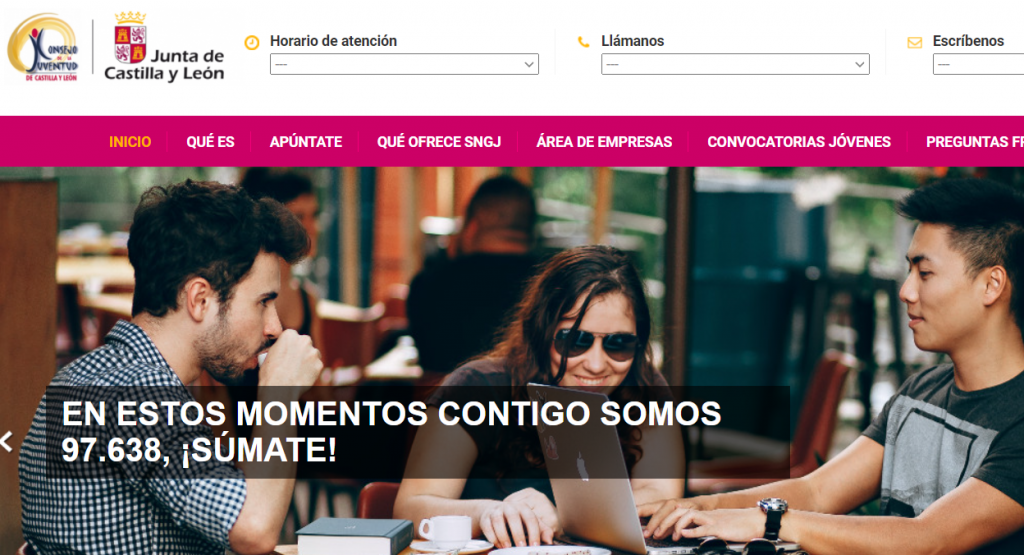Click the Consejo de la Juventud logo

(x=43, y=48)
